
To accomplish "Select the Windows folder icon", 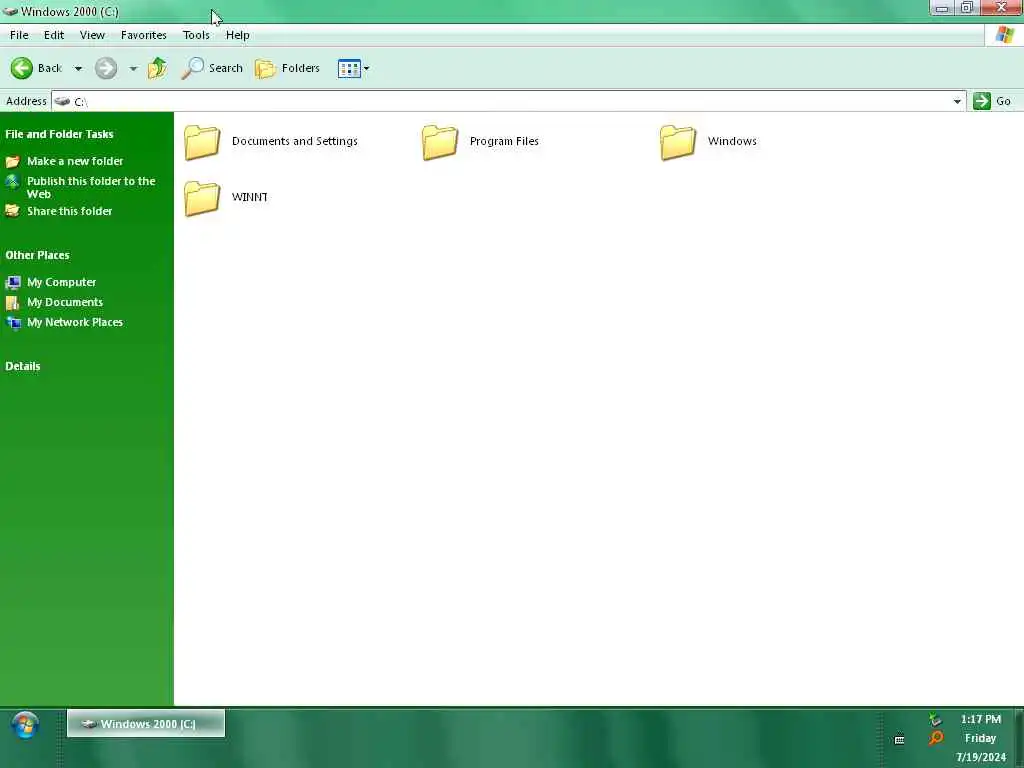I will (x=677, y=142).
